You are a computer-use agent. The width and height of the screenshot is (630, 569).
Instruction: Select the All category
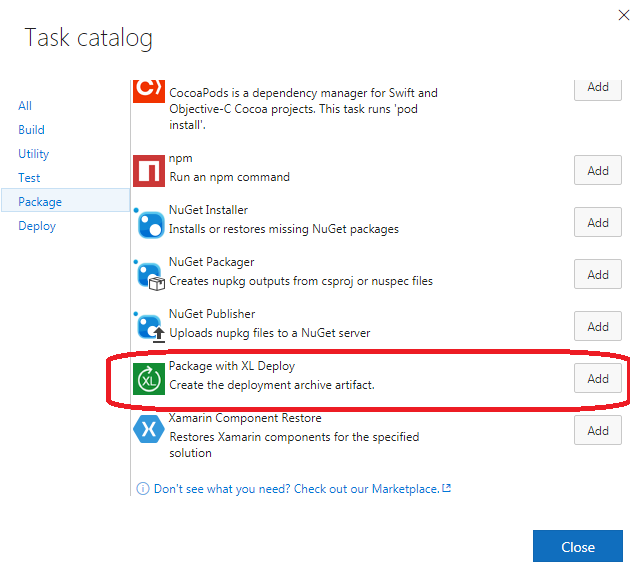25,106
